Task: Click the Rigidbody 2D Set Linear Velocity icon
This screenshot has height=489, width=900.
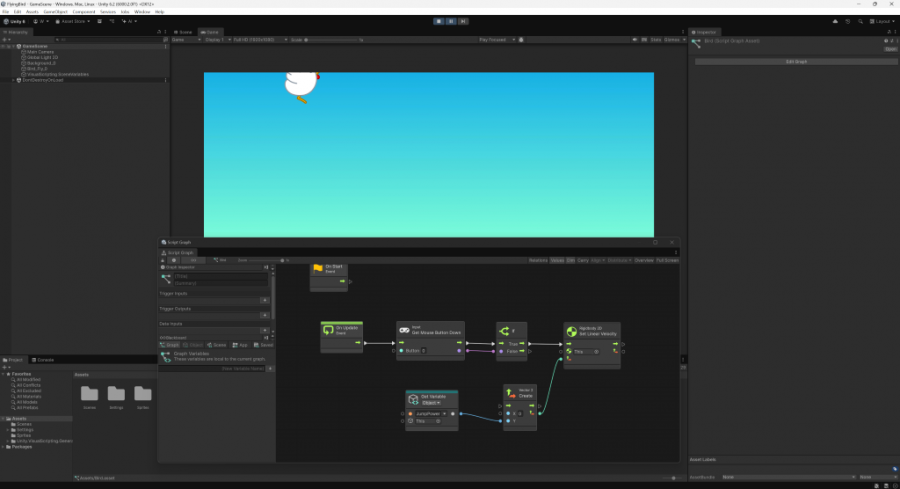Action: tap(572, 331)
